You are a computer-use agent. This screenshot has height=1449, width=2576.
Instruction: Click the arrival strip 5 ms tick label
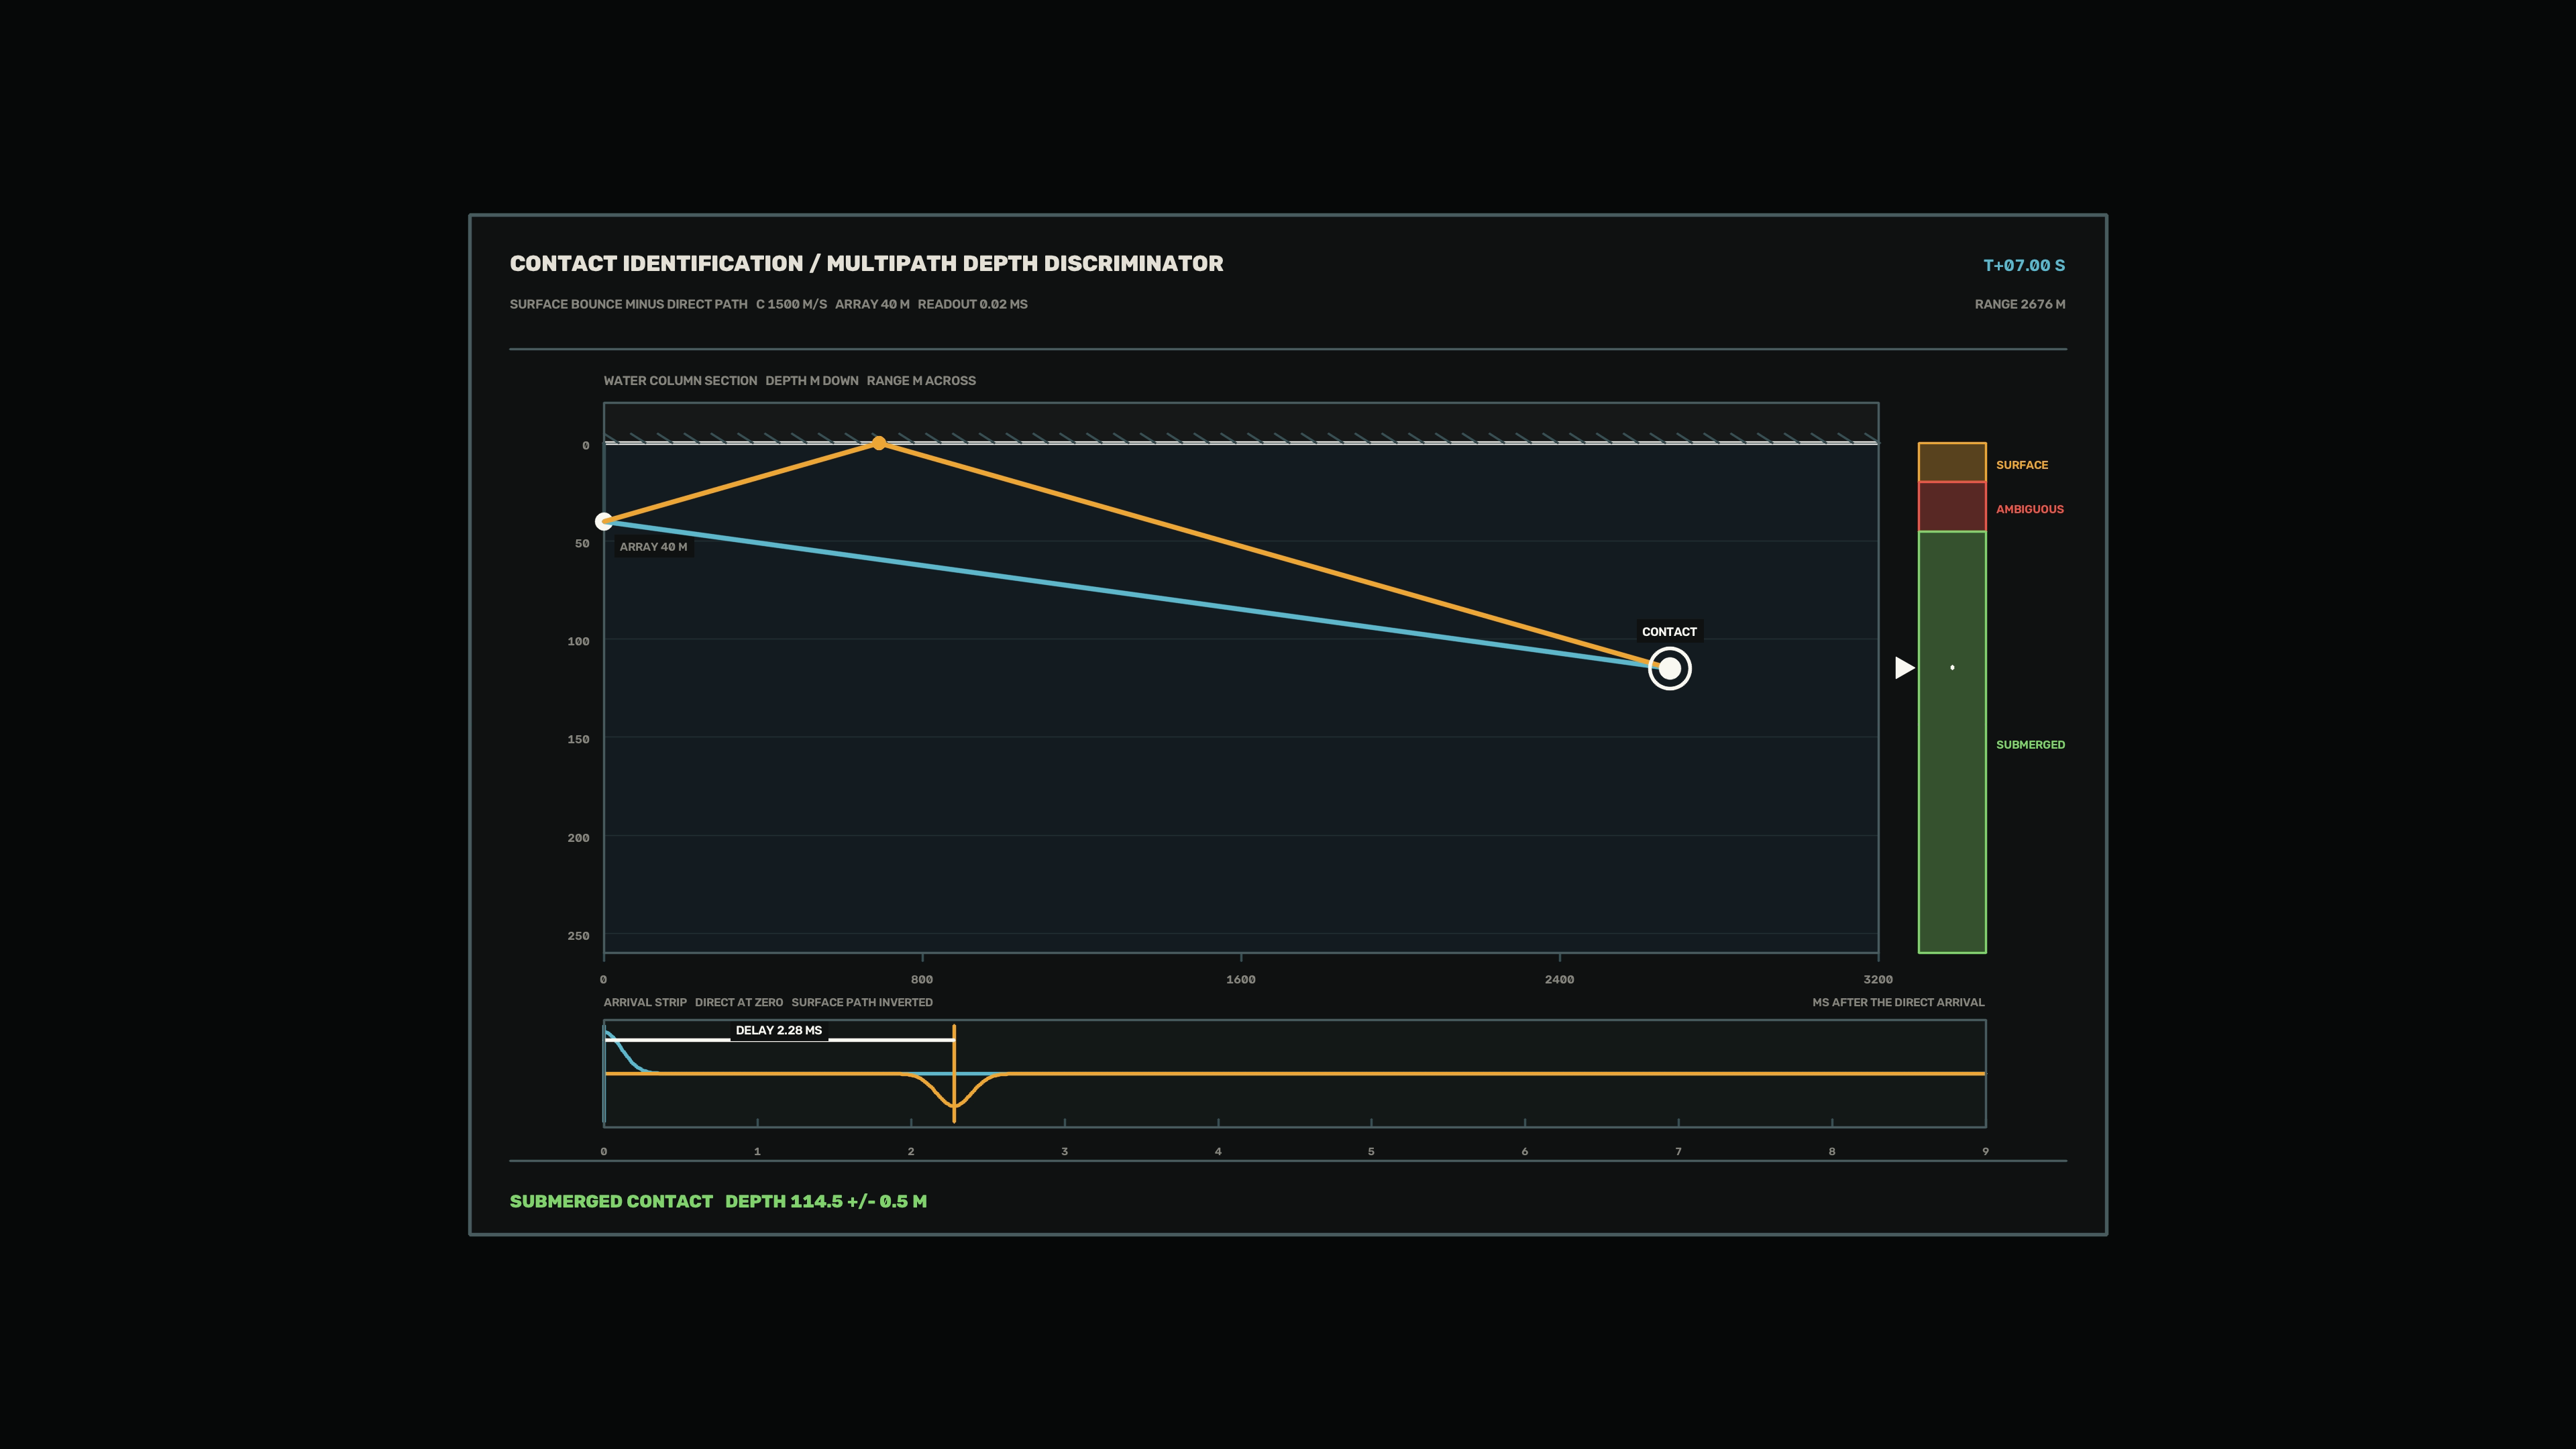1371,1152
